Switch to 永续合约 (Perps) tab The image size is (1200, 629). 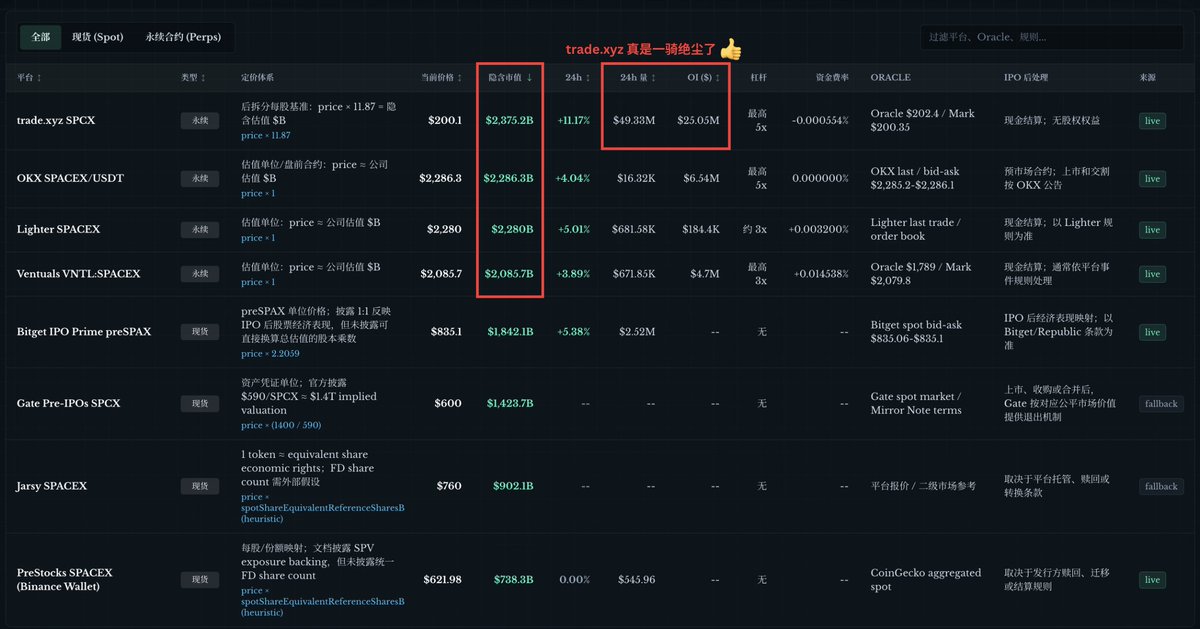coord(183,37)
